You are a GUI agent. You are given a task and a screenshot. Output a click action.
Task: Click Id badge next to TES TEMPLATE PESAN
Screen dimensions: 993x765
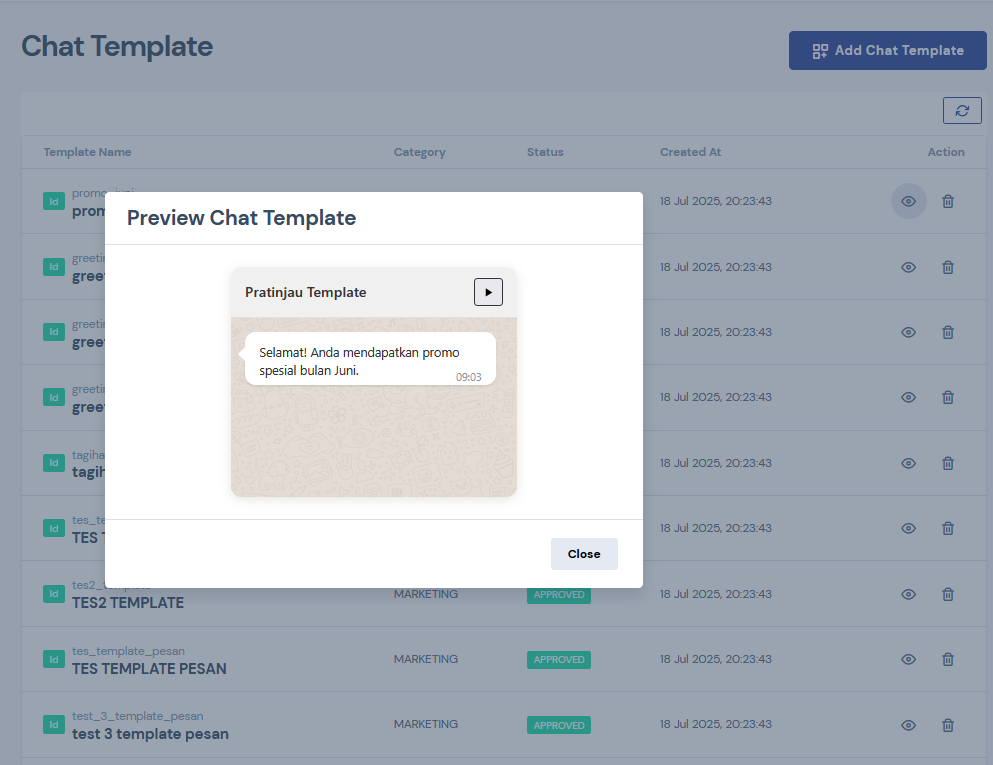pyautogui.click(x=54, y=659)
